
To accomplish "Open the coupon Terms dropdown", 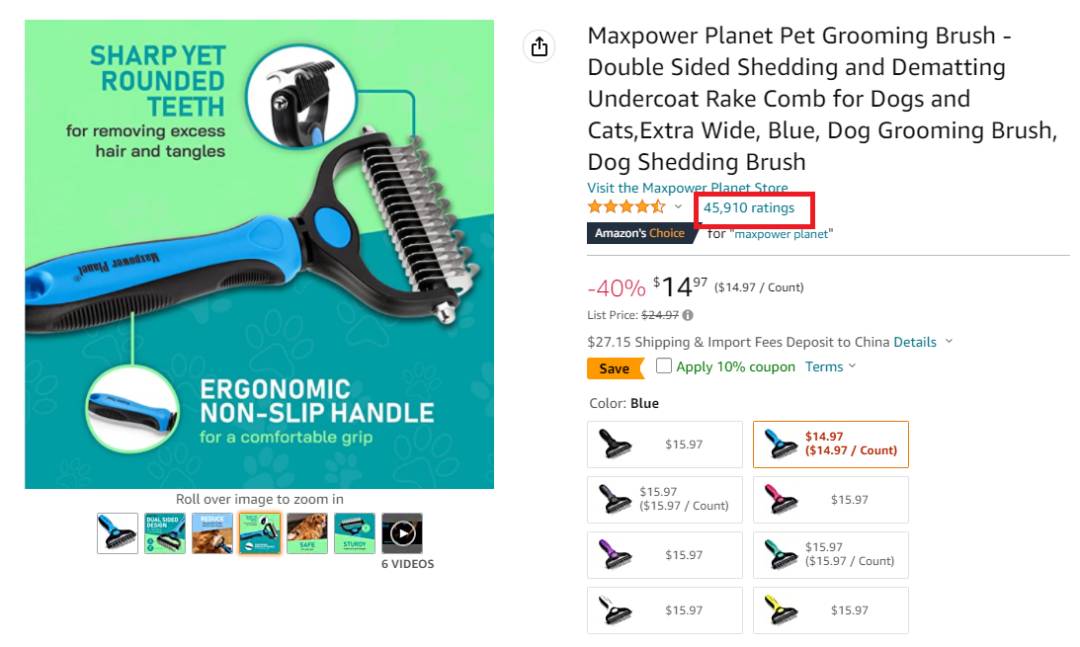I will [830, 367].
